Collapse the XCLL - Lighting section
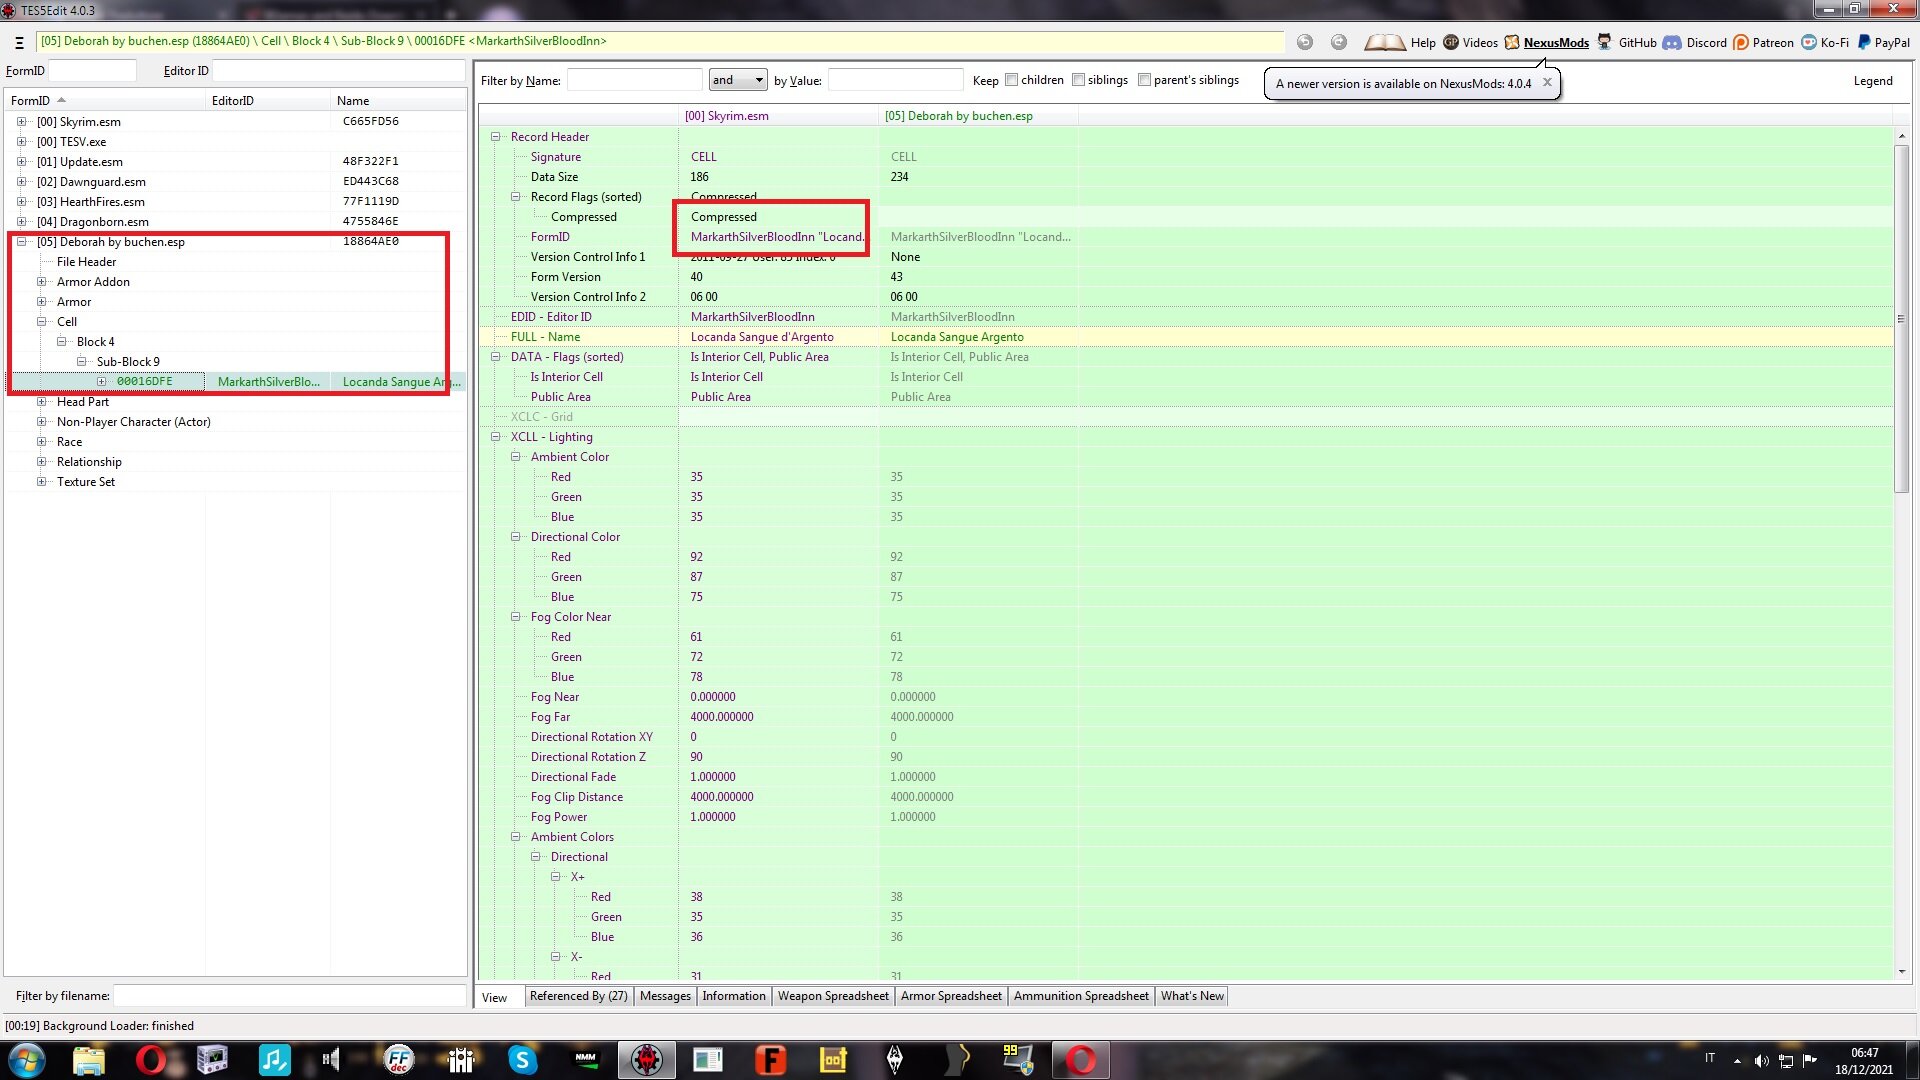Screen dimensions: 1920x1080 (495, 436)
